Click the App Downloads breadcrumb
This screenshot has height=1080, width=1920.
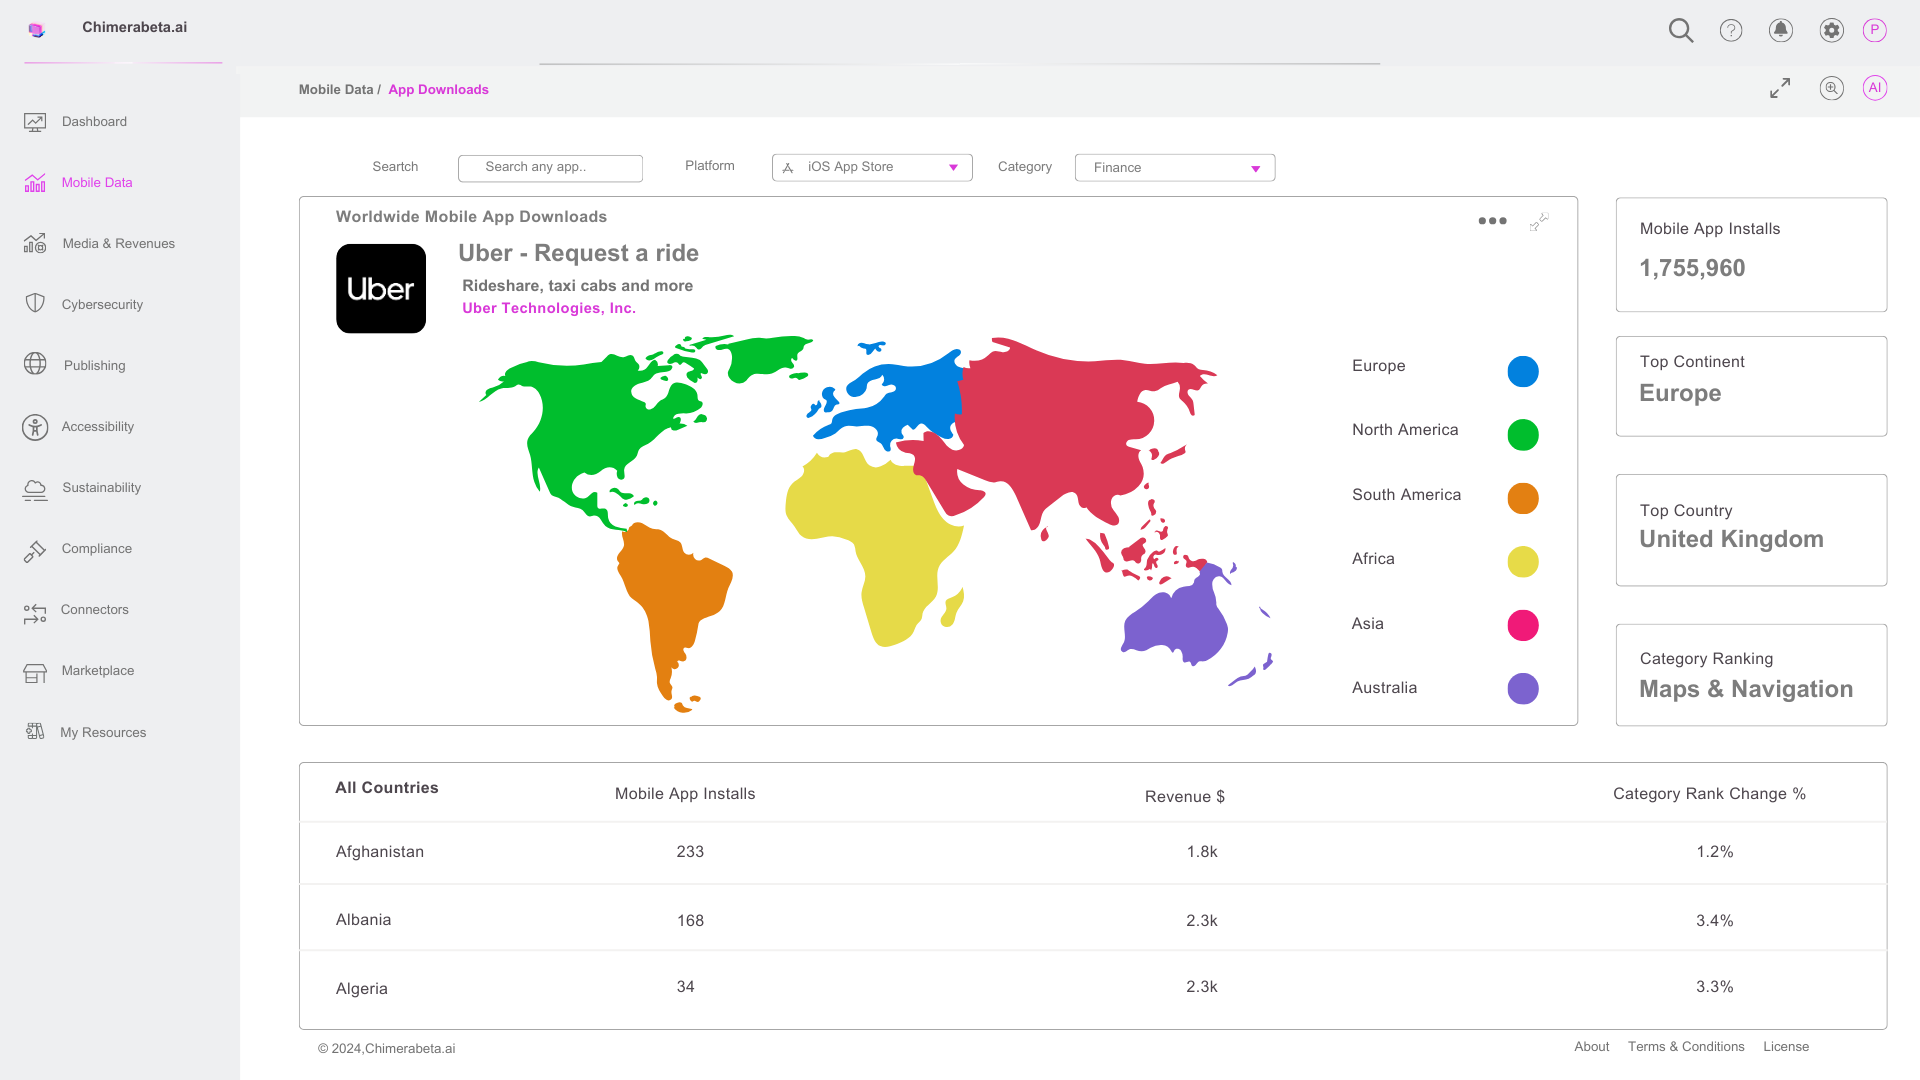coord(438,90)
